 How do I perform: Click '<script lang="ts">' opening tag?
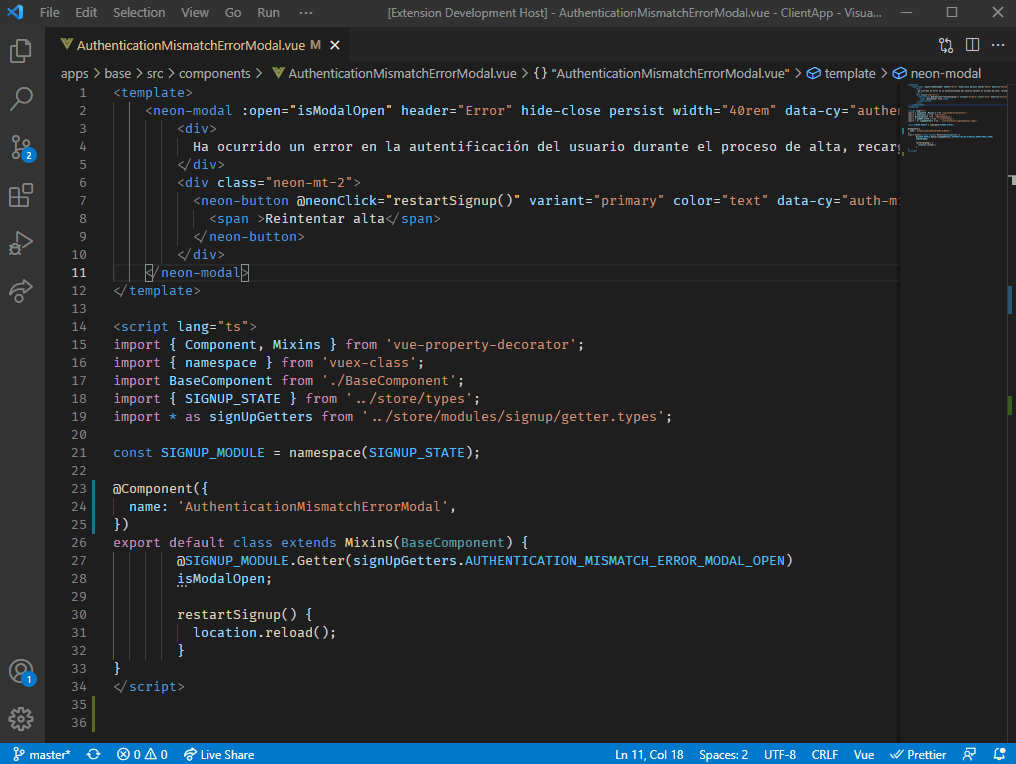click(185, 327)
